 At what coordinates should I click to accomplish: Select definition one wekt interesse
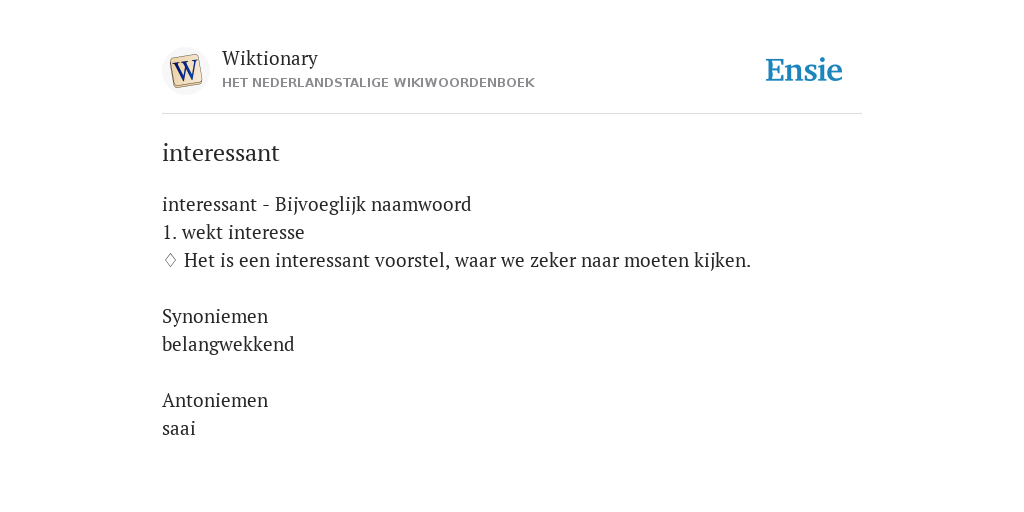tap(233, 232)
